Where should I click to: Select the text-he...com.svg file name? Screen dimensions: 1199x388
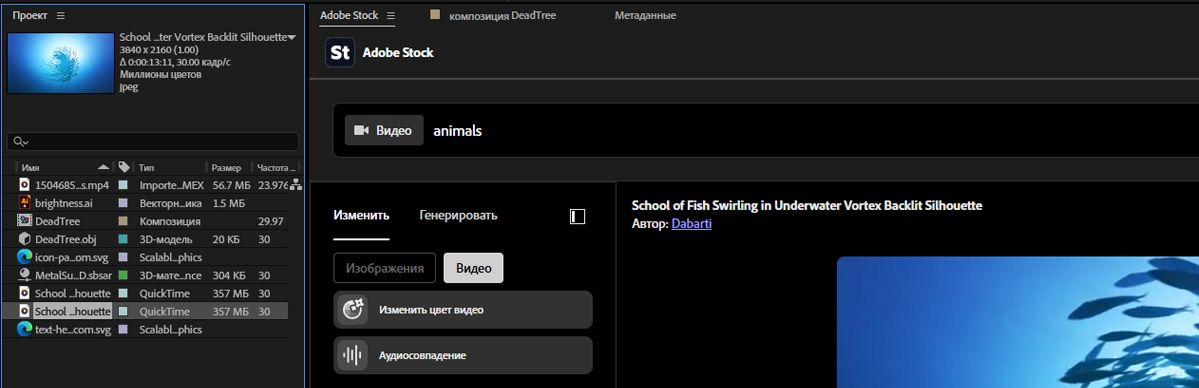pos(73,329)
